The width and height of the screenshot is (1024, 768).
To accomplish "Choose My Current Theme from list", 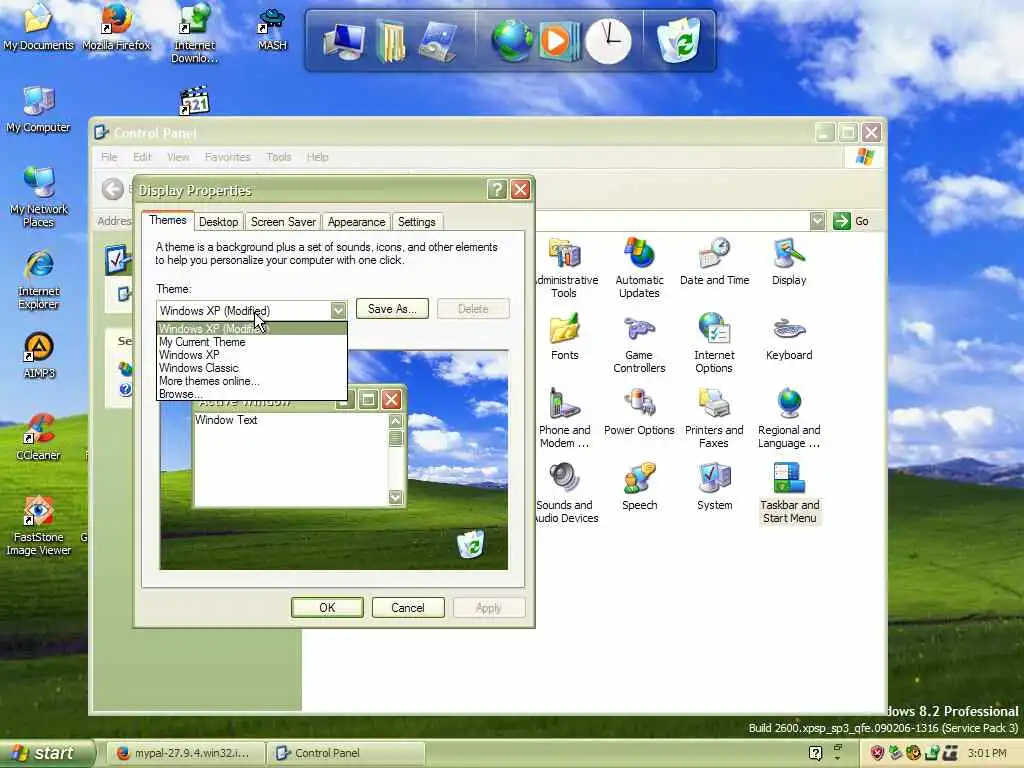I will point(252,342).
